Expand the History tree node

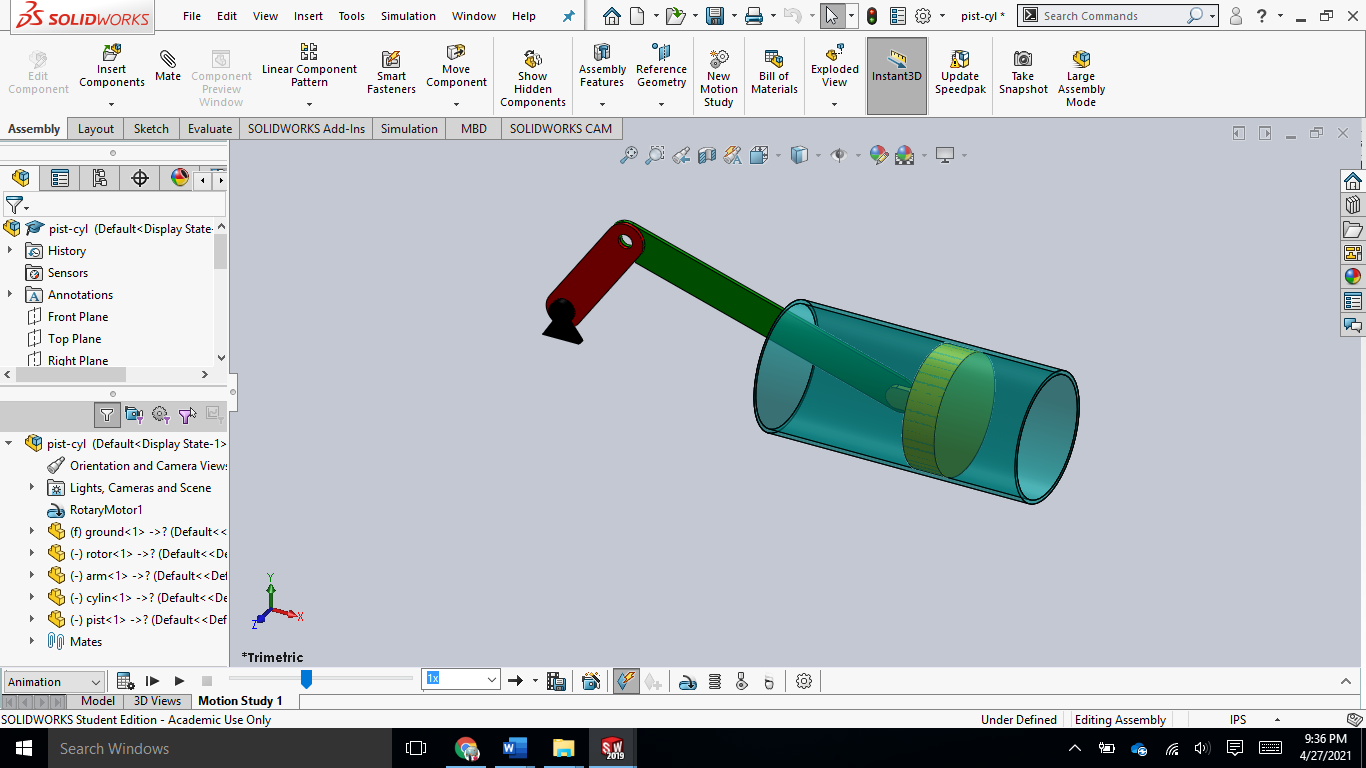click(10, 251)
